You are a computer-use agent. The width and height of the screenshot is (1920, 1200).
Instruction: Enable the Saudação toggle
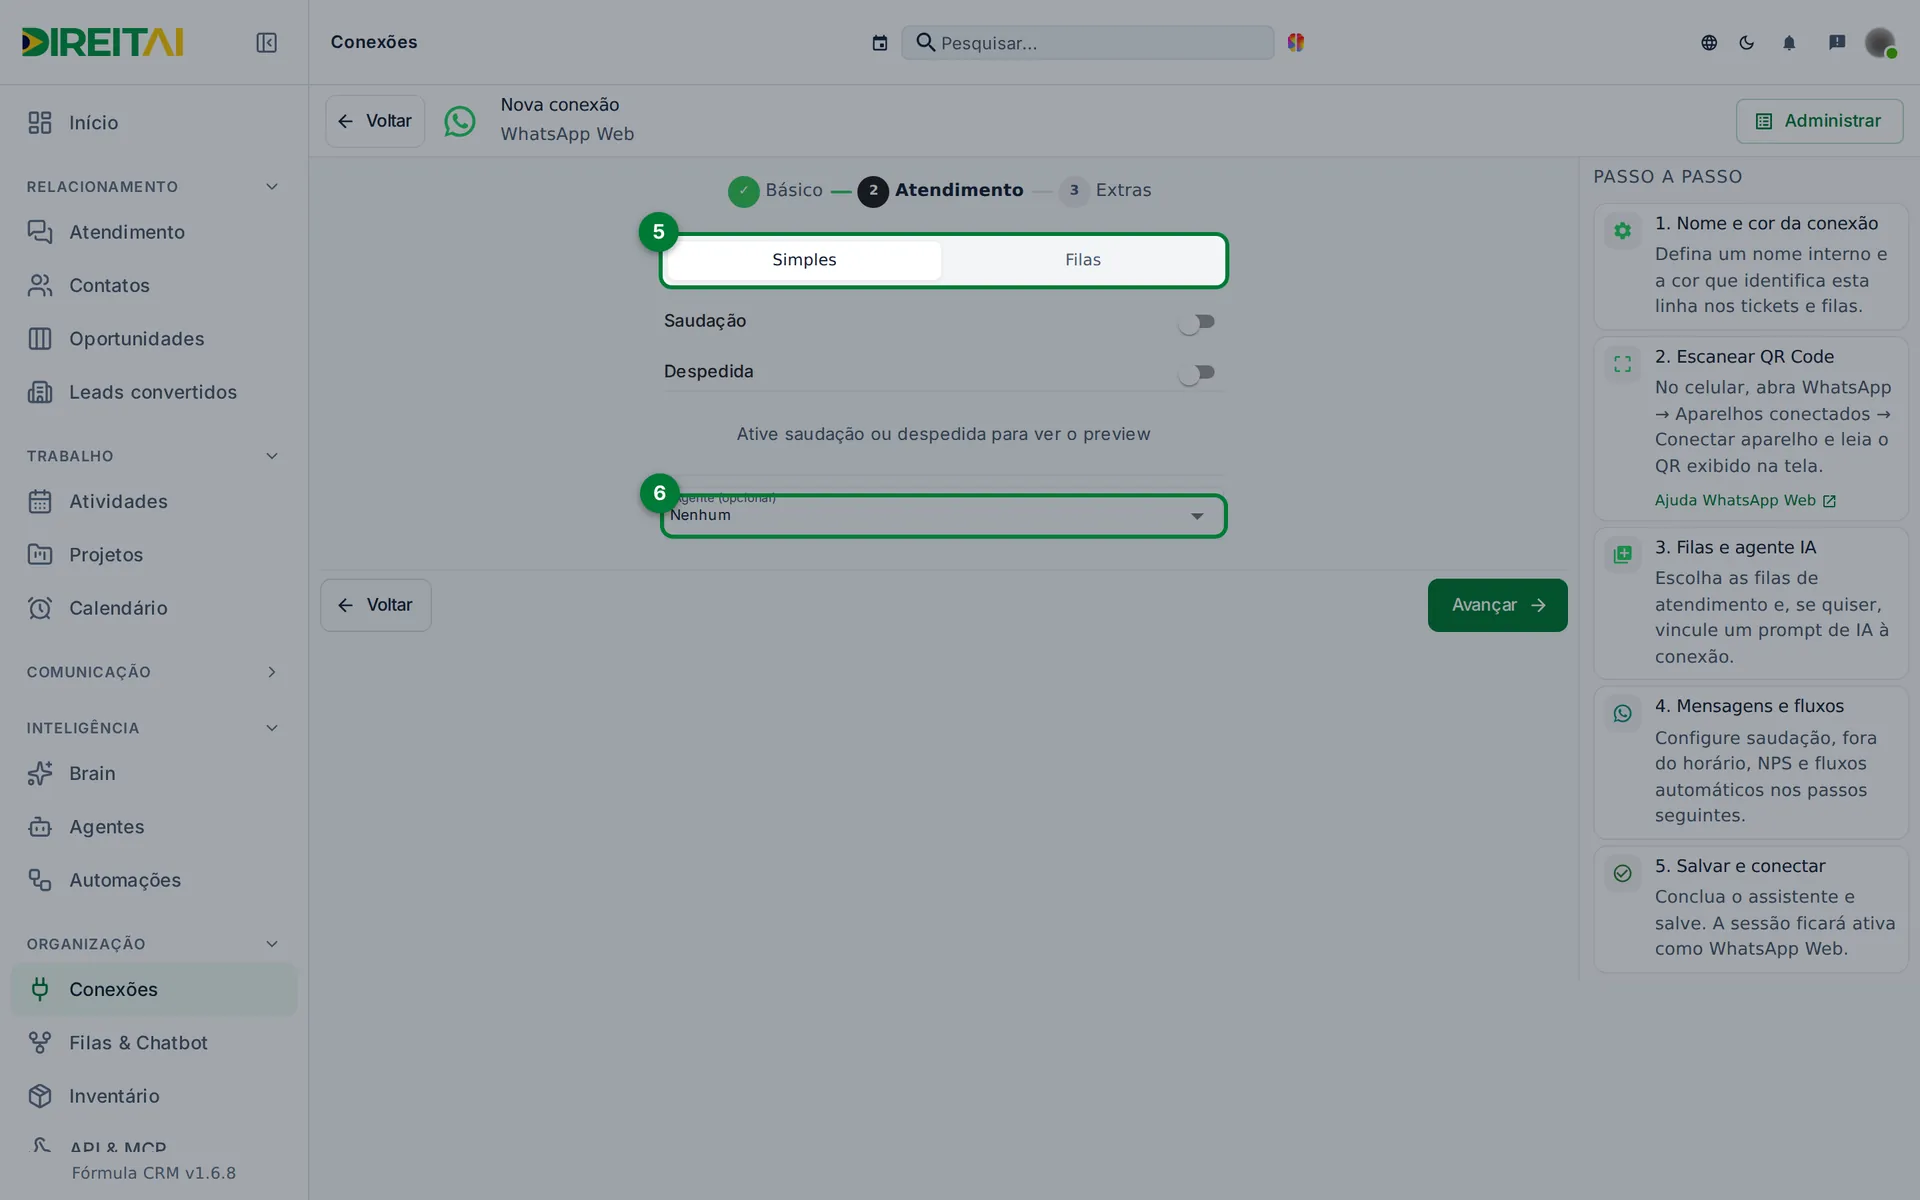1196,322
